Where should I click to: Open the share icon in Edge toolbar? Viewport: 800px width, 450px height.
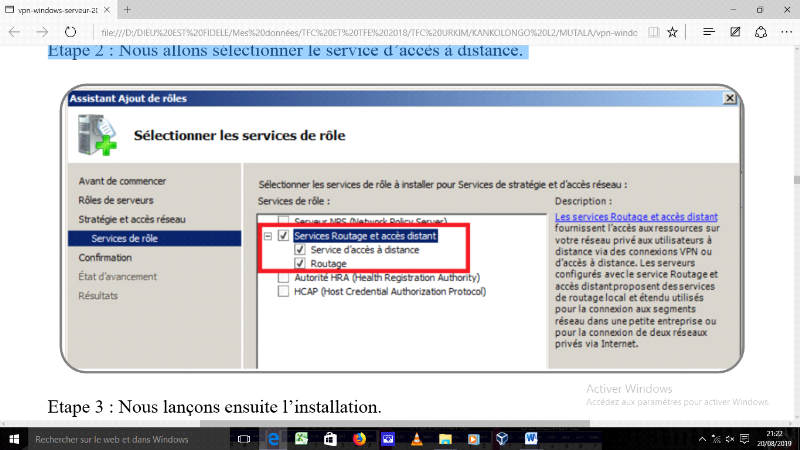[x=761, y=32]
